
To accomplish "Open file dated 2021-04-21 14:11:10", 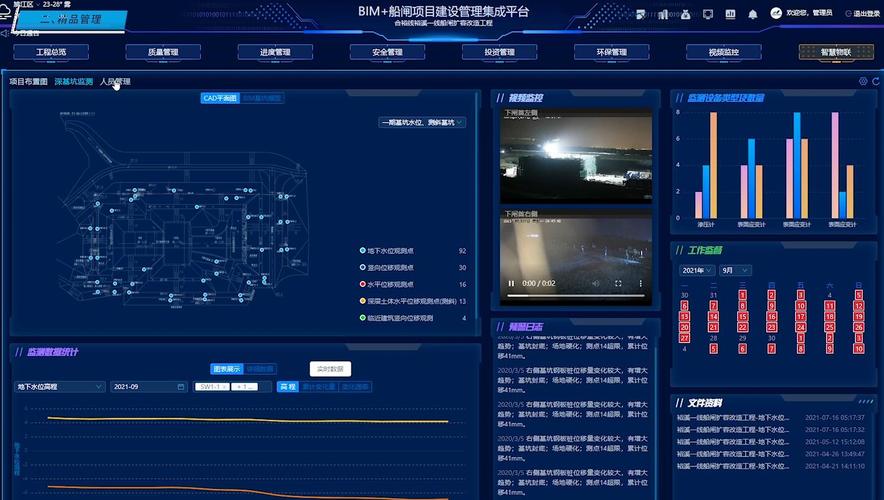I will [x=771, y=466].
